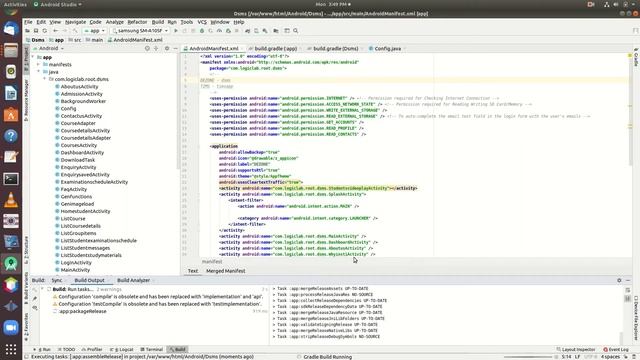This screenshot has width=640, height=360.
Task: Launch the Terminal from the Ubuntu dock
Action: pyautogui.click(x=11, y=179)
